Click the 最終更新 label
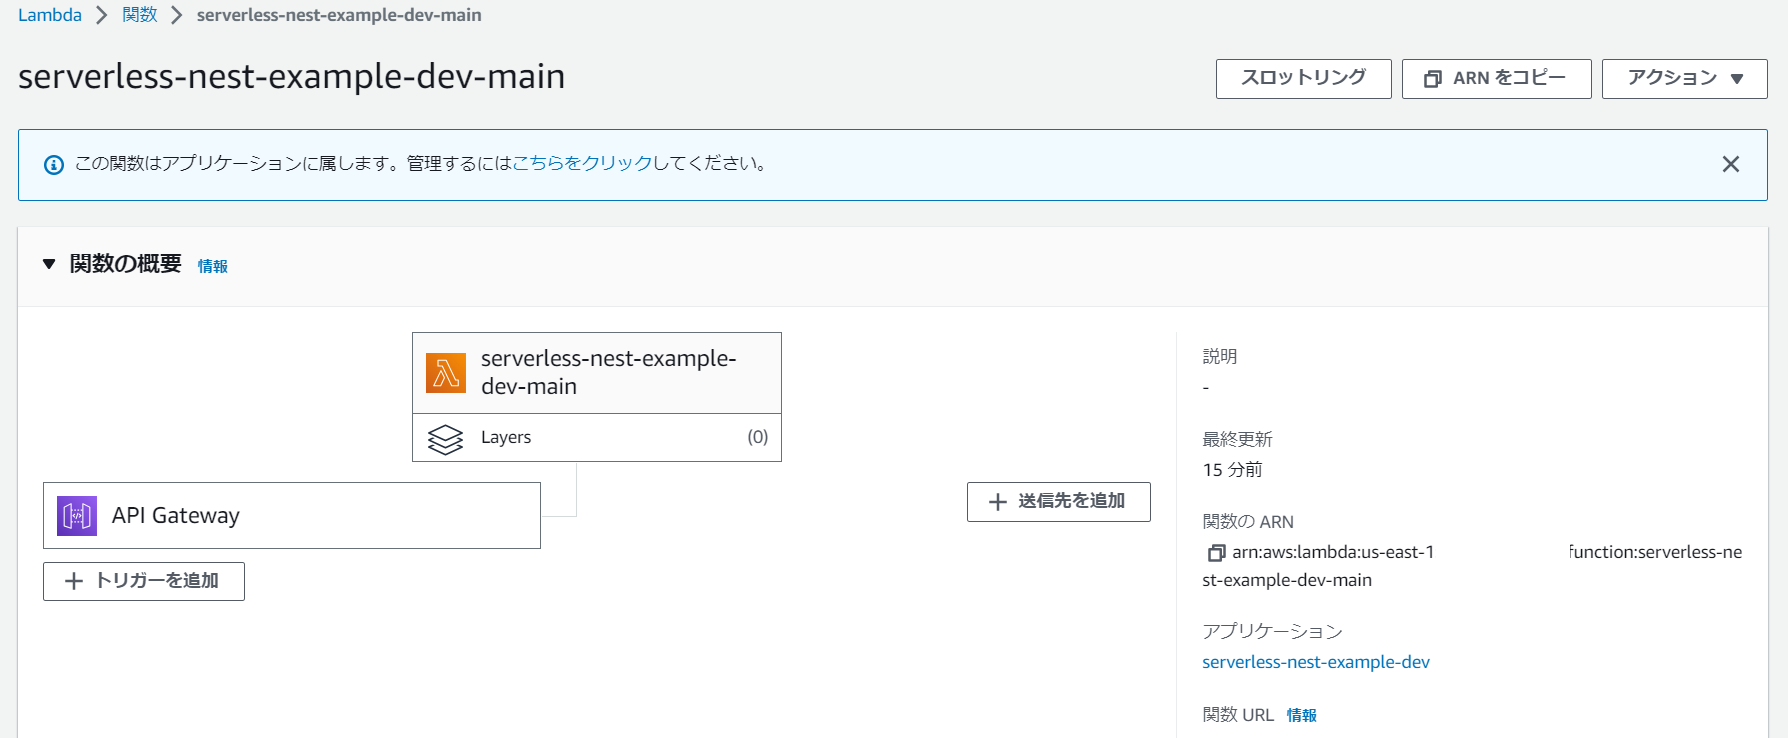The image size is (1788, 738). [x=1237, y=439]
